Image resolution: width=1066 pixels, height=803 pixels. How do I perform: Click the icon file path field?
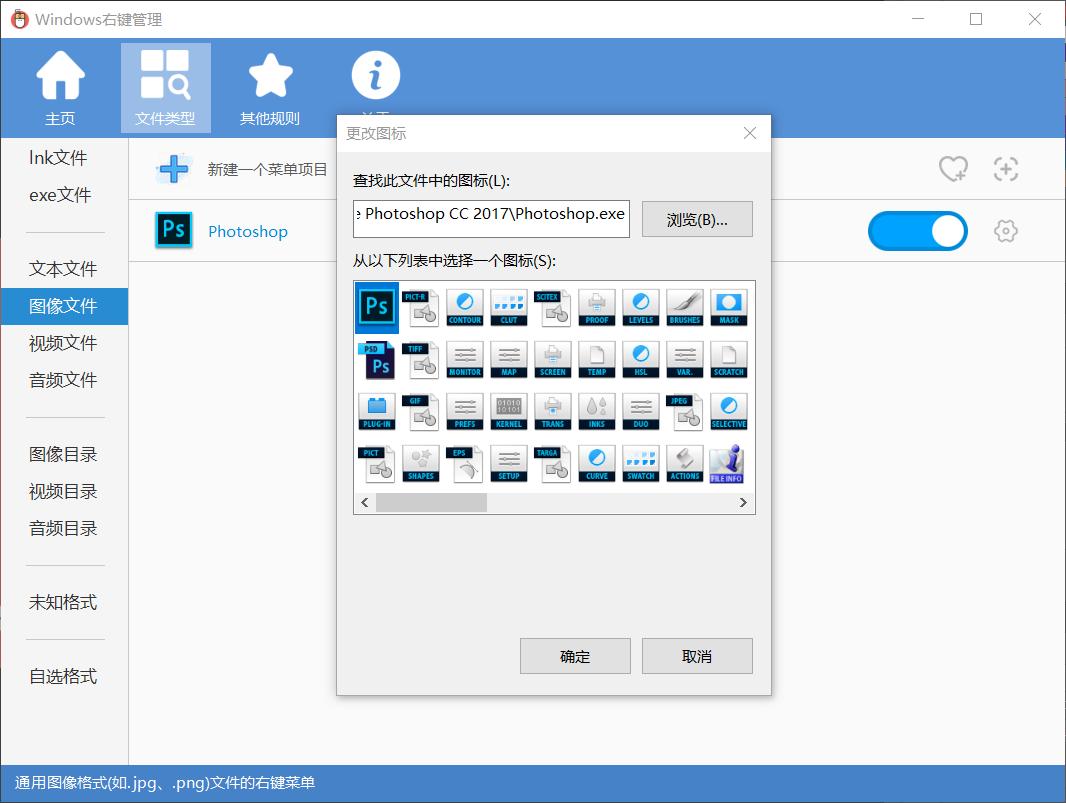click(491, 214)
